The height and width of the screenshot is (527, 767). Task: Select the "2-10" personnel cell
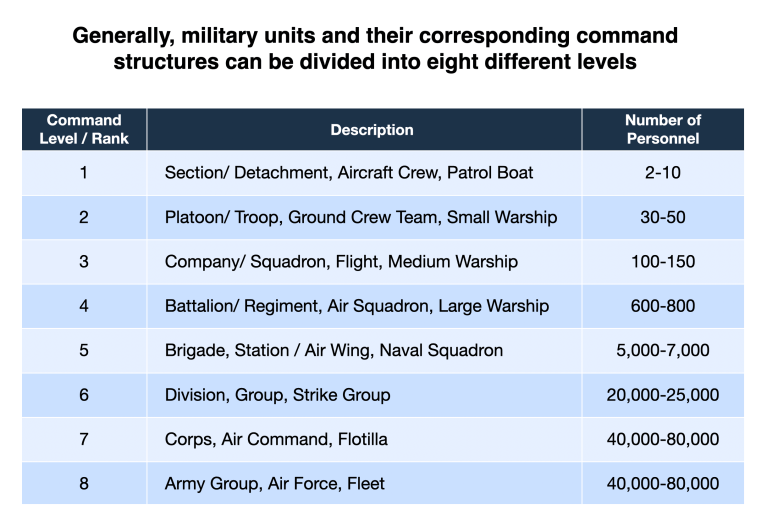[662, 173]
